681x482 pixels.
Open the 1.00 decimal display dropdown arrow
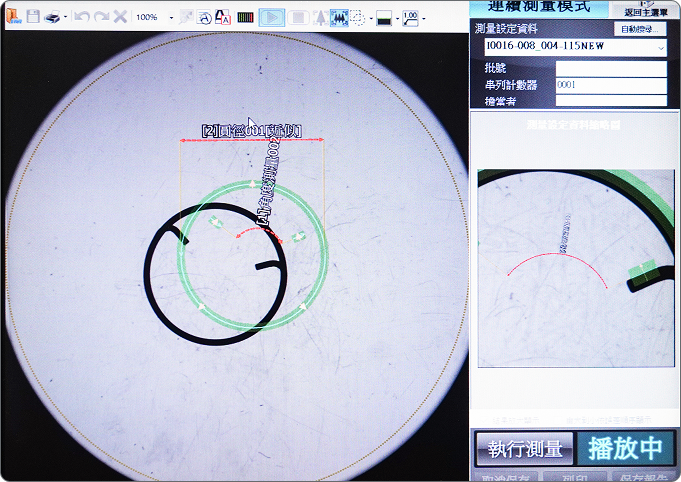pyautogui.click(x=424, y=18)
